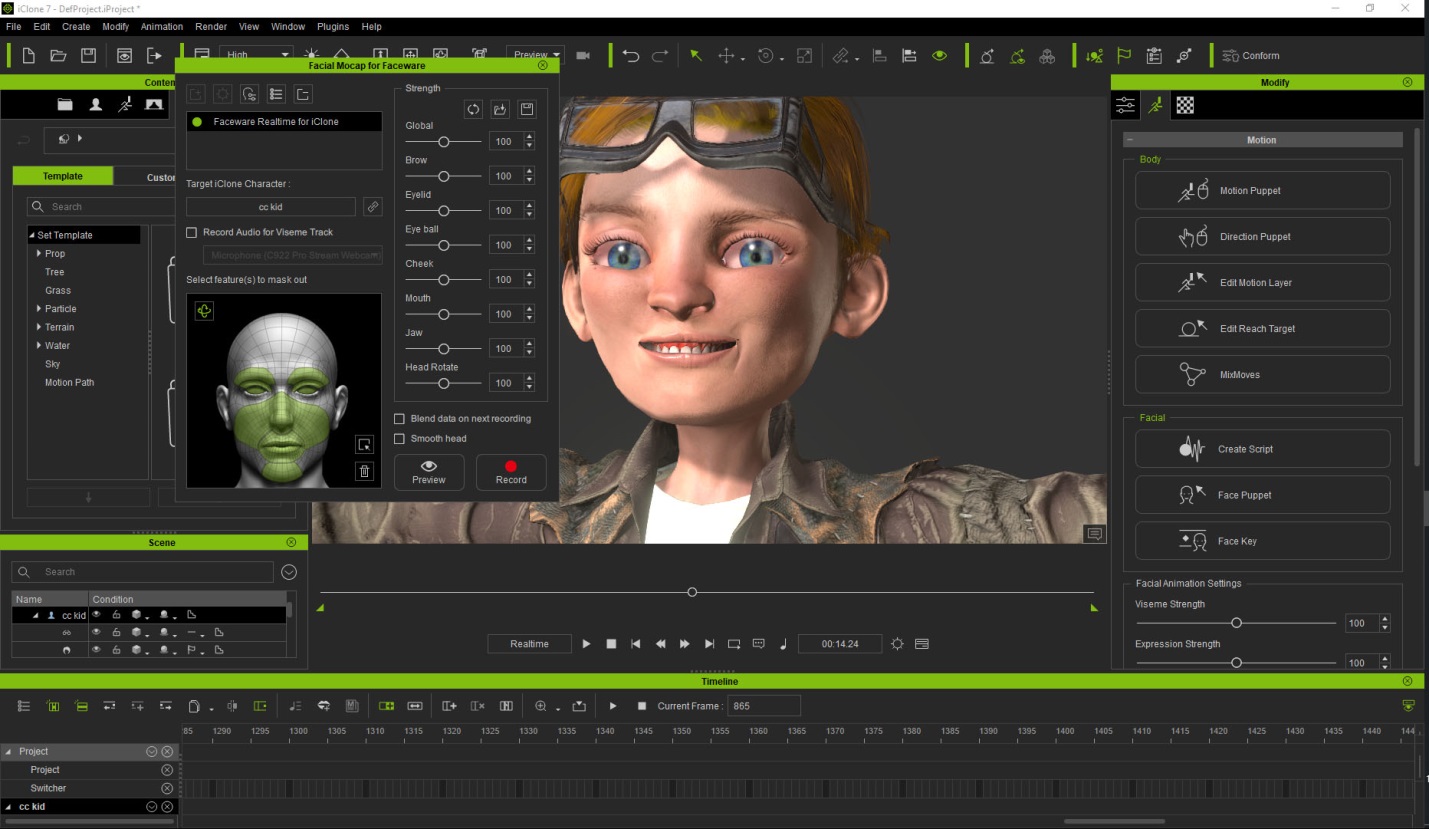This screenshot has width=1429, height=829.
Task: Click the link character chain icon
Action: click(372, 207)
